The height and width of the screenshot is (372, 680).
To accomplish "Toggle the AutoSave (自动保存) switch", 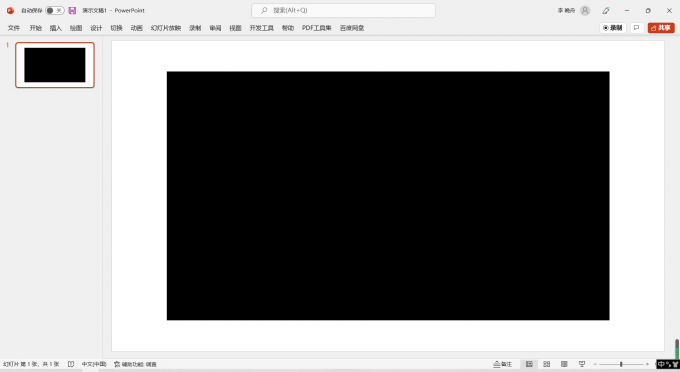I will [55, 10].
